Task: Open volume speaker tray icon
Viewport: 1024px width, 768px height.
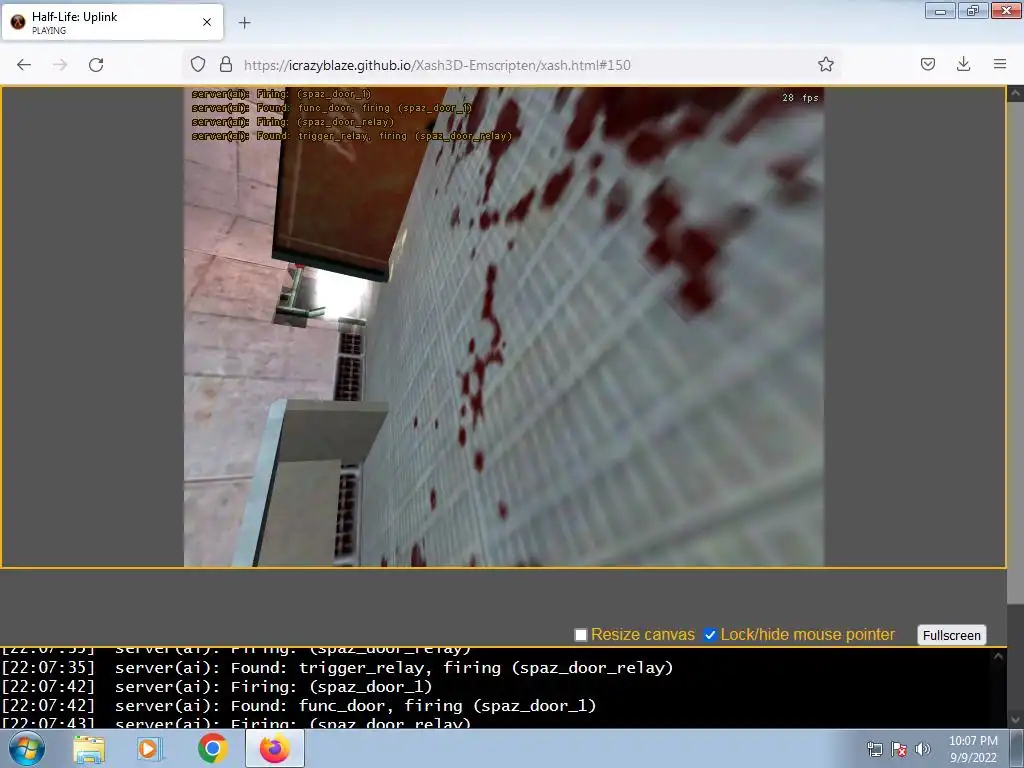Action: click(x=922, y=749)
